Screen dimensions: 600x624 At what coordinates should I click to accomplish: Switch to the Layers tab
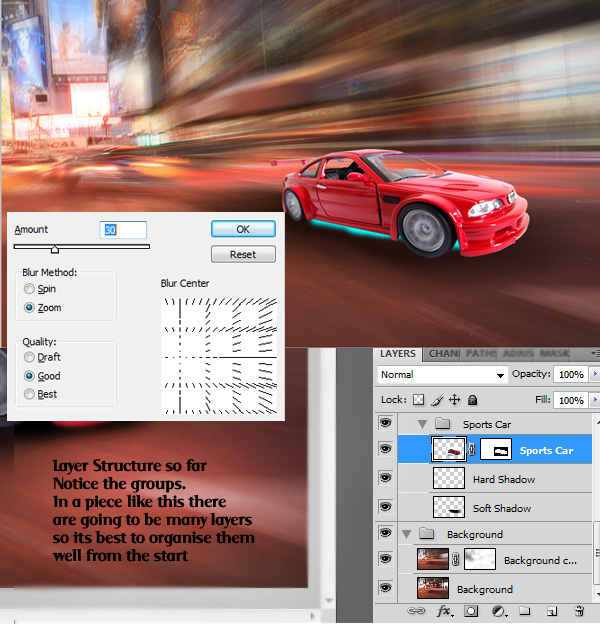point(397,353)
